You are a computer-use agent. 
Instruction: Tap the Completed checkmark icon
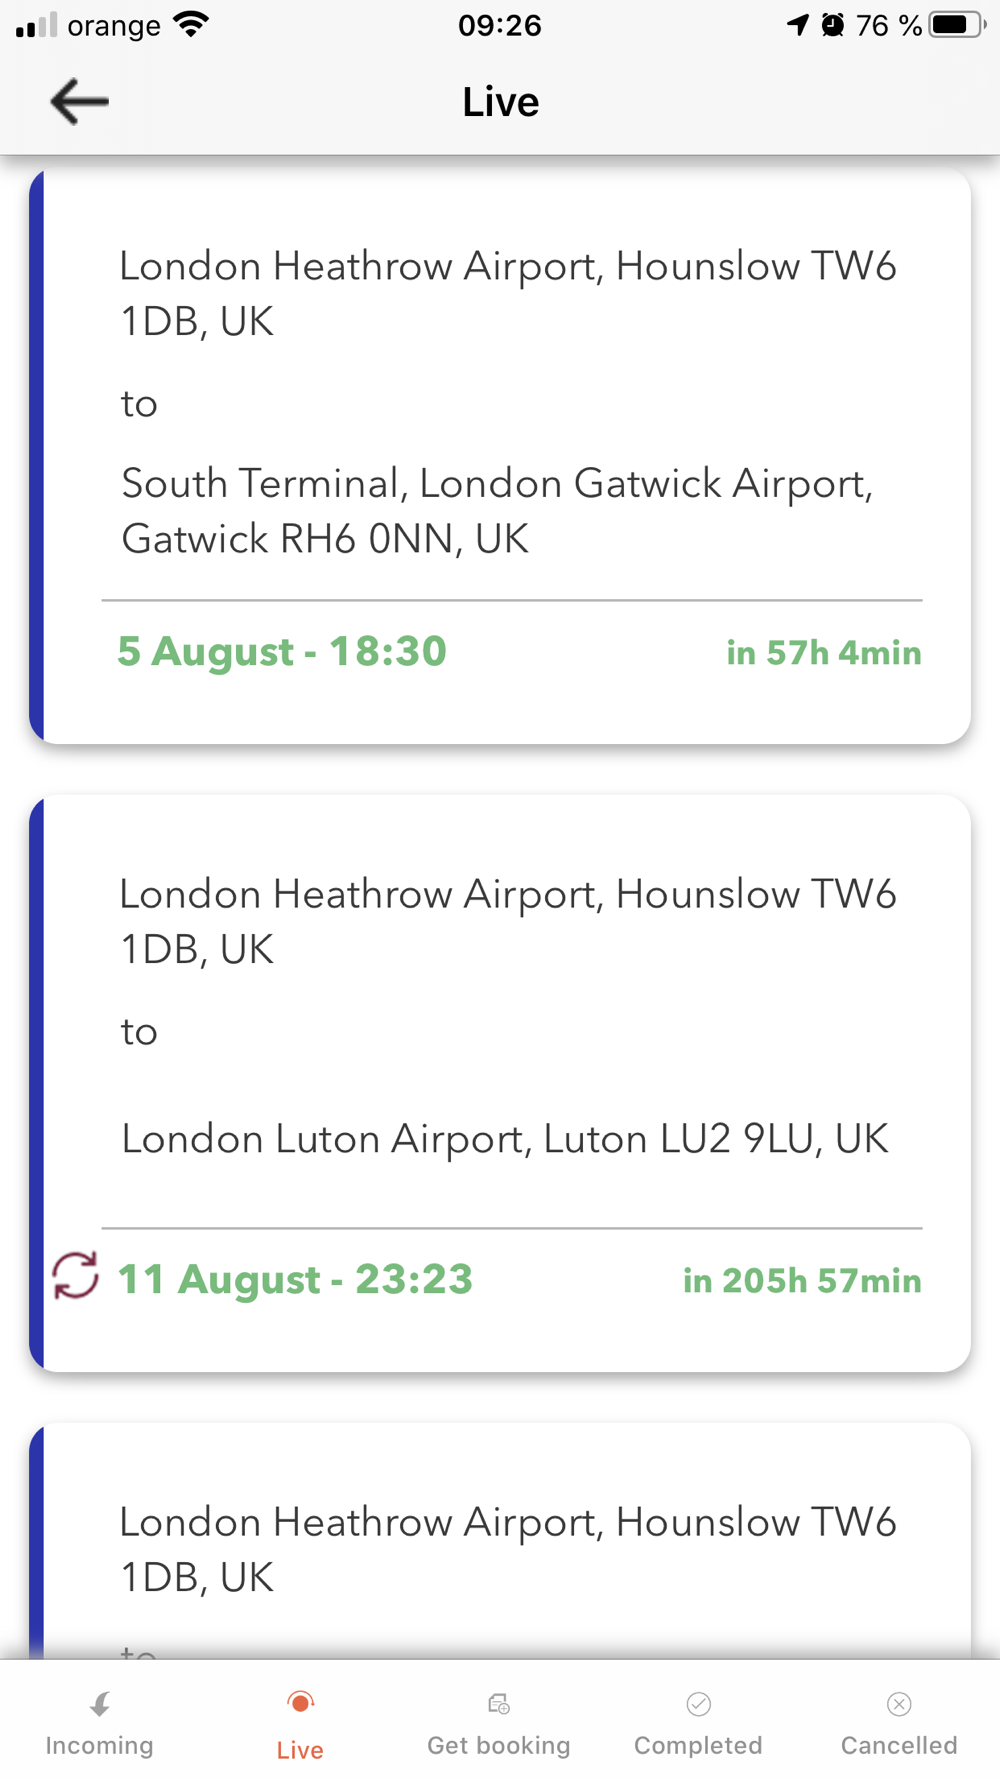[x=698, y=1704]
